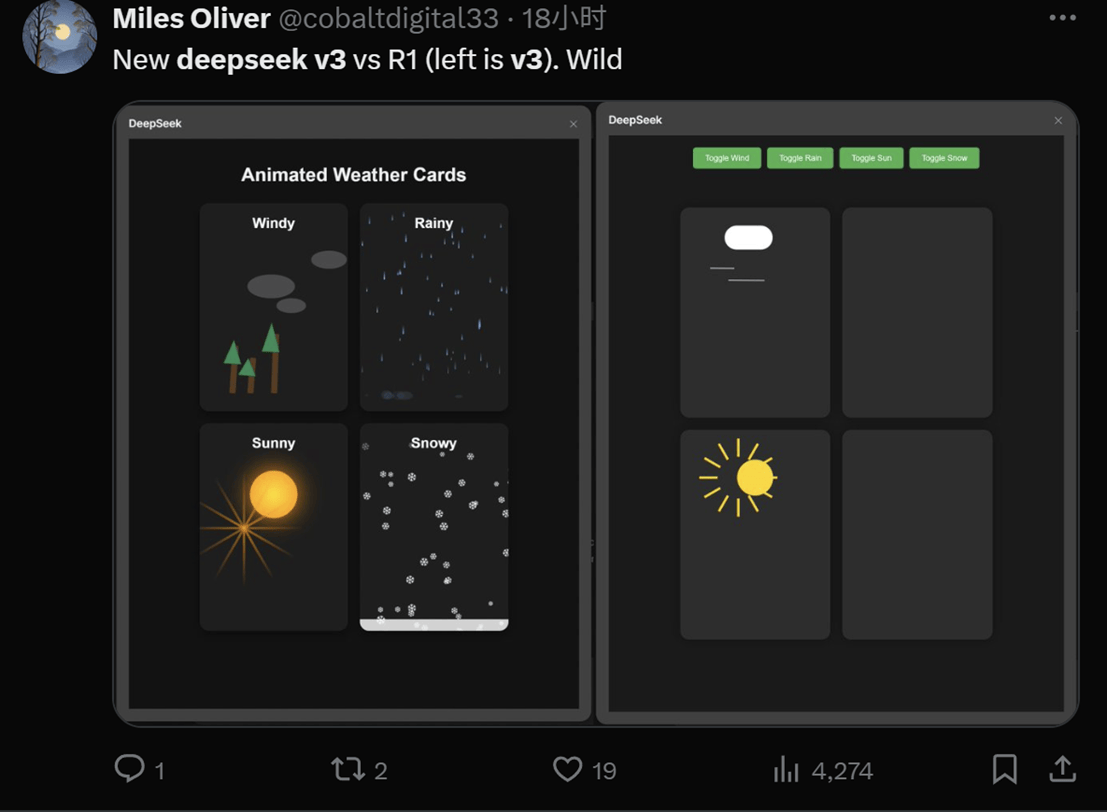Click Miles Oliver's profile avatar
The height and width of the screenshot is (812, 1107).
coord(59,37)
